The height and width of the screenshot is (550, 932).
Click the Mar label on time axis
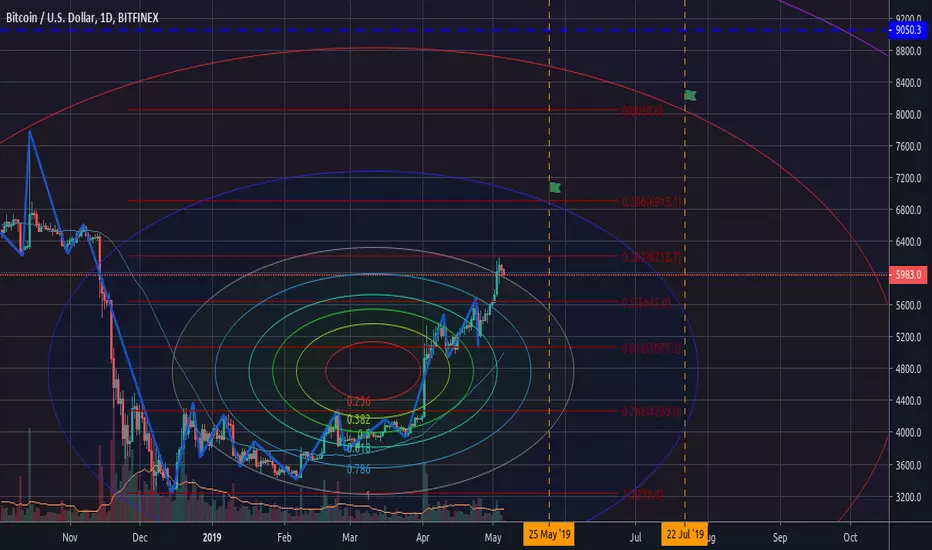tap(350, 538)
